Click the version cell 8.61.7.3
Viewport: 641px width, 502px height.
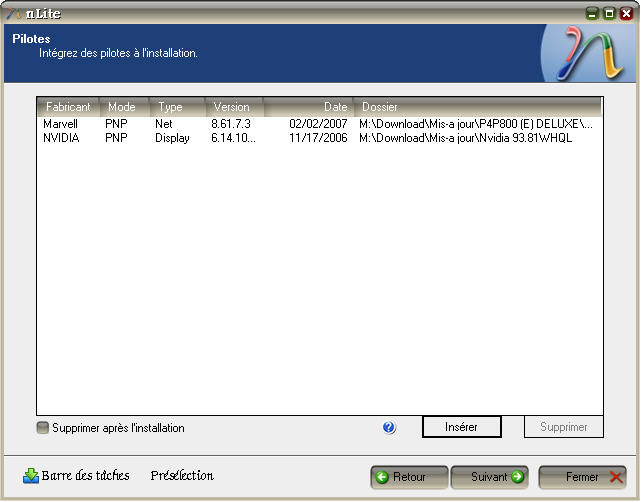pos(231,124)
